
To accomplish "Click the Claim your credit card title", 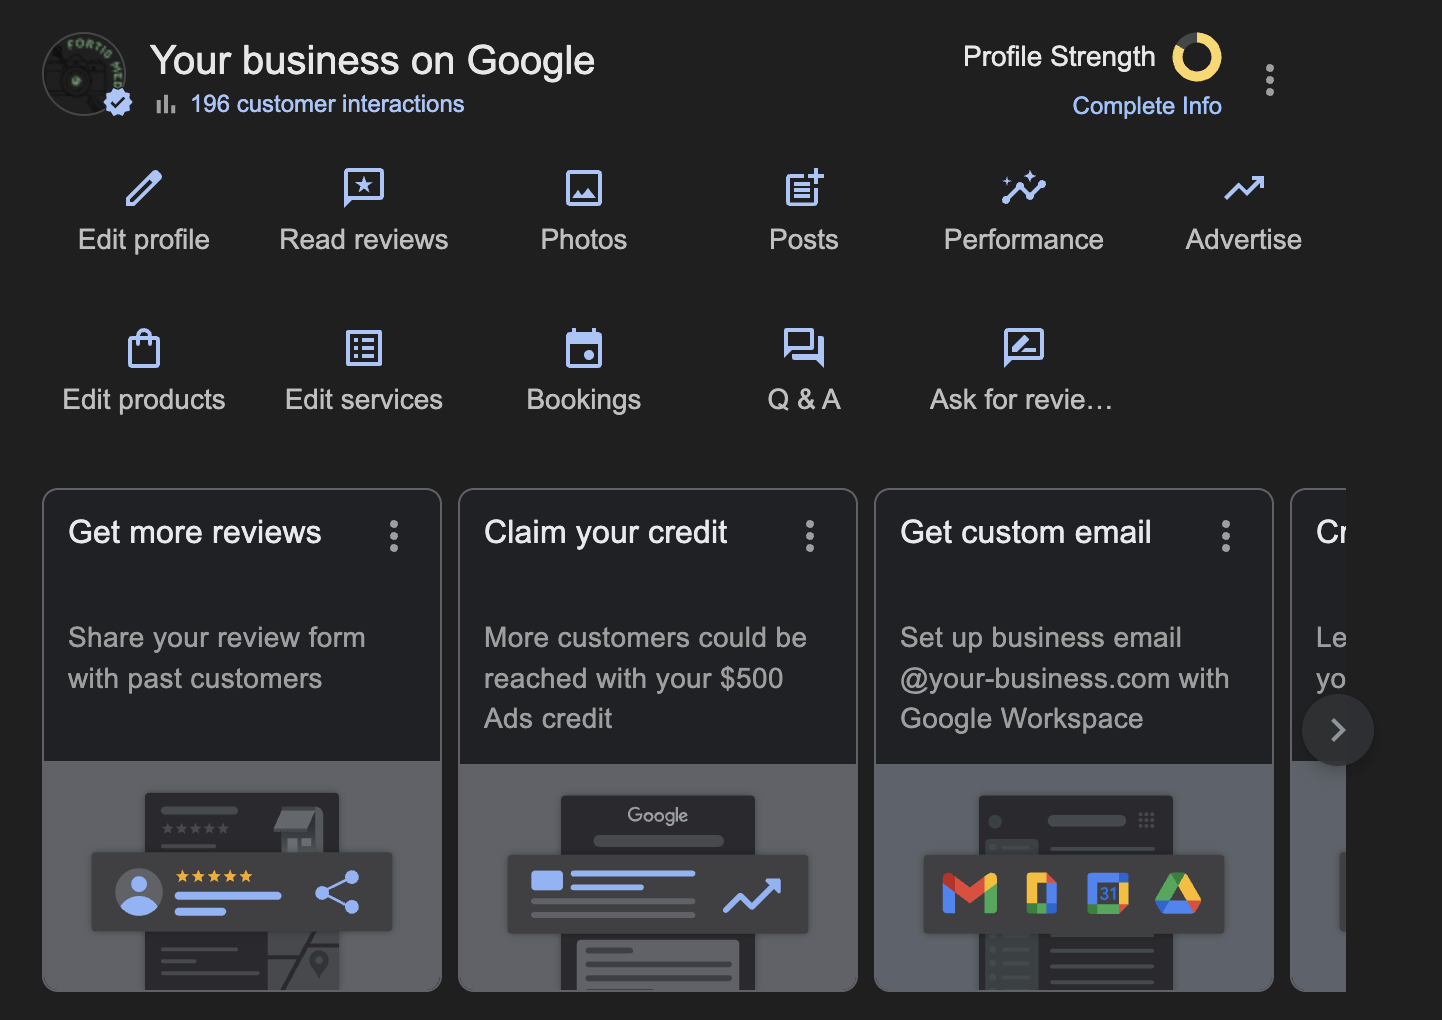I will [x=606, y=533].
